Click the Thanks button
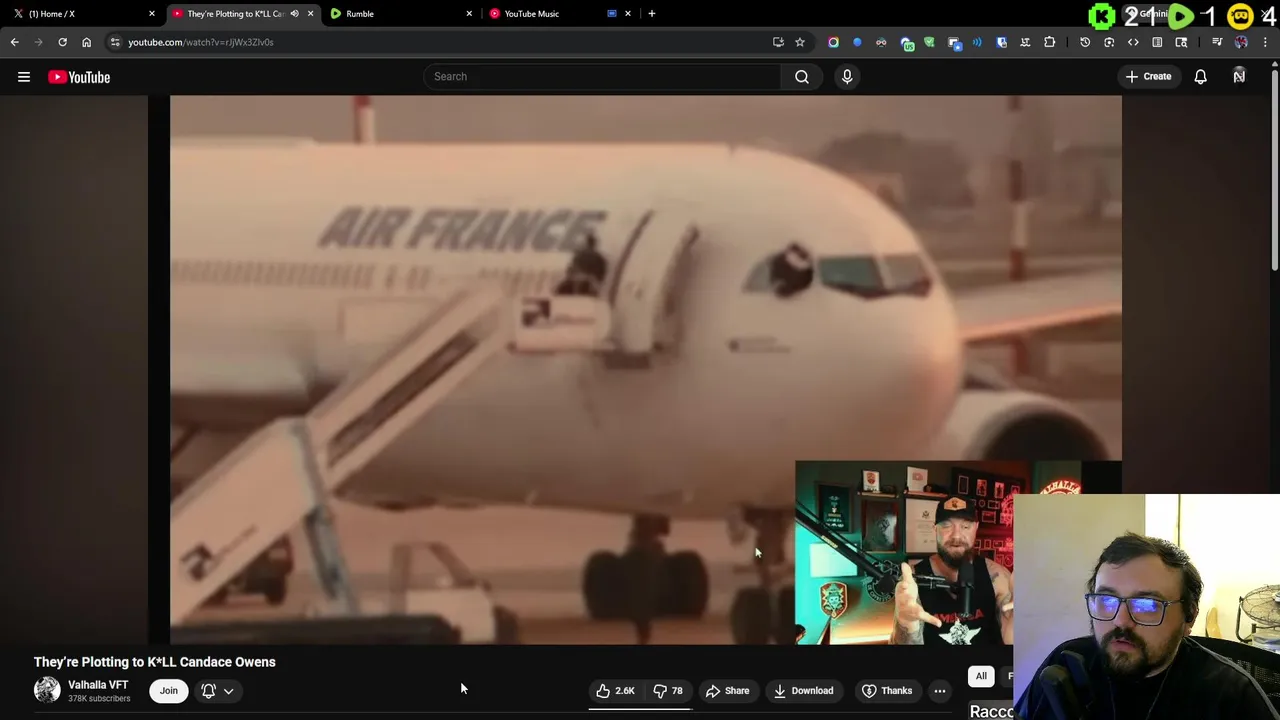1280x720 pixels. (887, 691)
